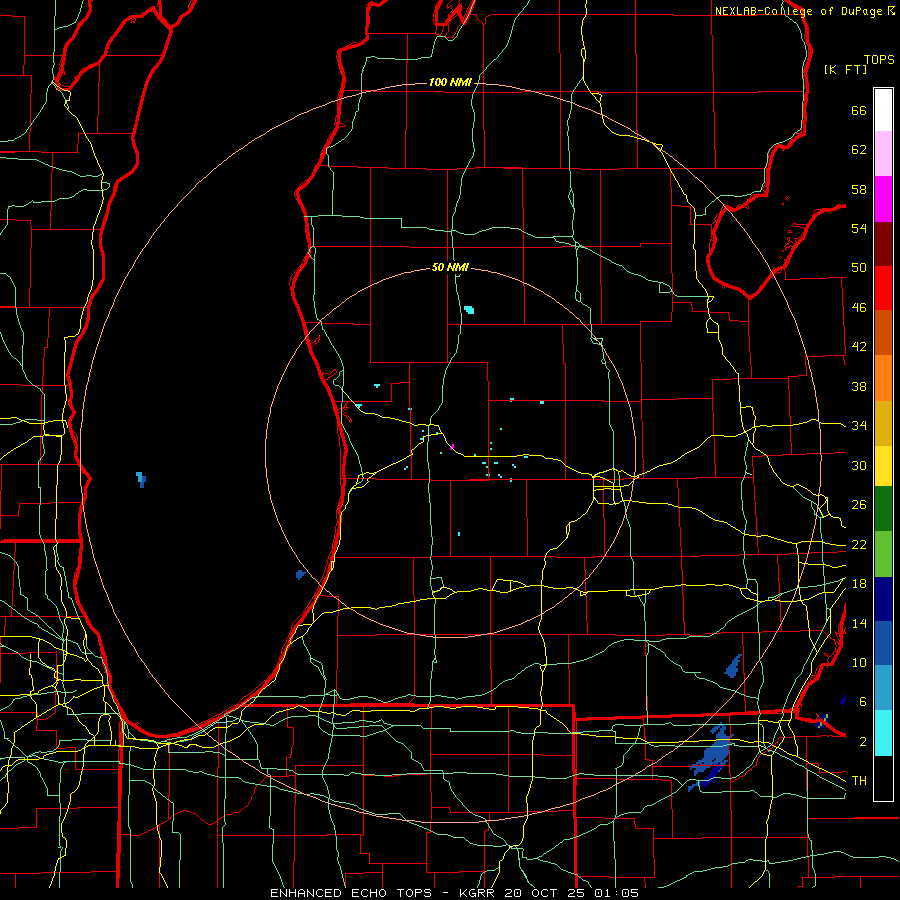Click the legend value "38"
The height and width of the screenshot is (900, 900).
tap(859, 387)
